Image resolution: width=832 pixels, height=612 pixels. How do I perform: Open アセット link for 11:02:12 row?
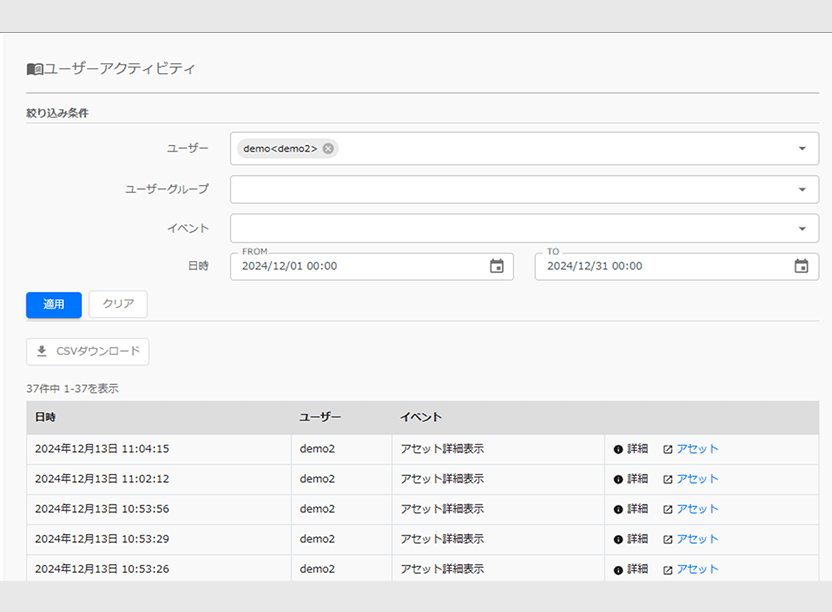pos(697,479)
